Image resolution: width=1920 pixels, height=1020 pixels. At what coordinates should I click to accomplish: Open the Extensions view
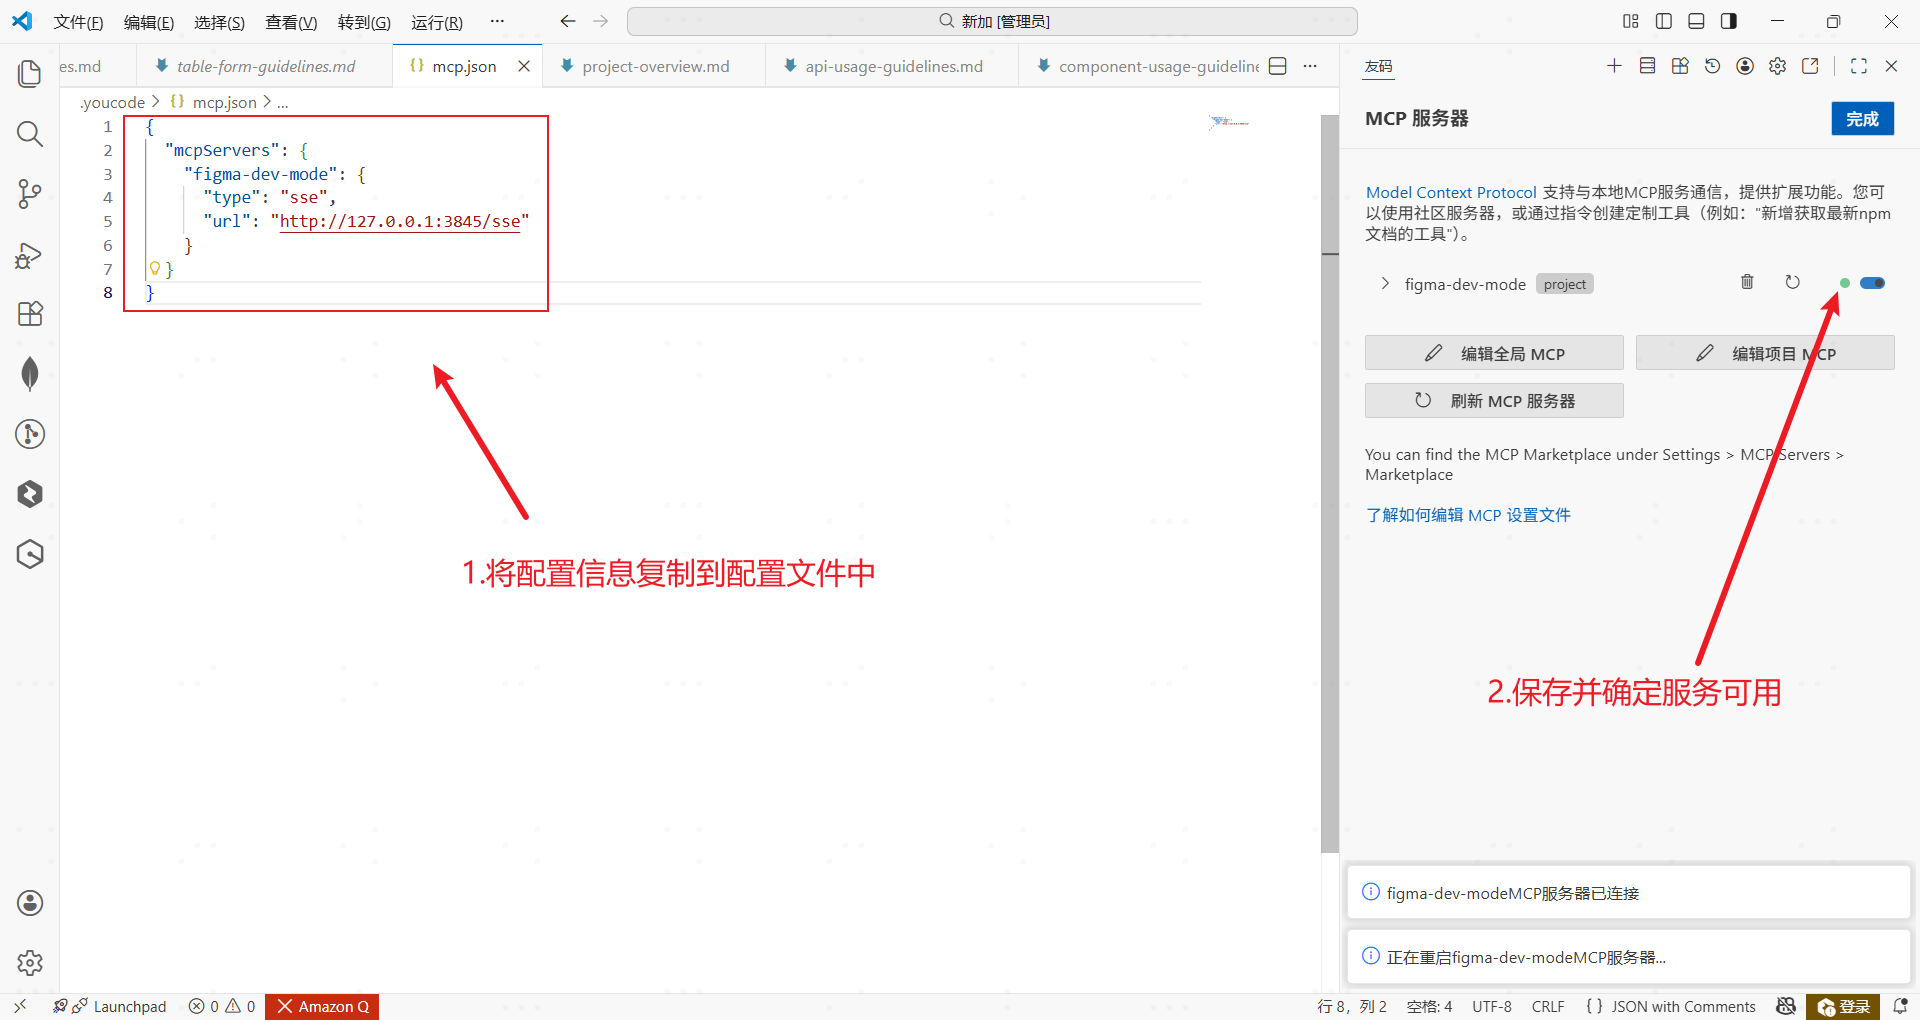pyautogui.click(x=30, y=314)
